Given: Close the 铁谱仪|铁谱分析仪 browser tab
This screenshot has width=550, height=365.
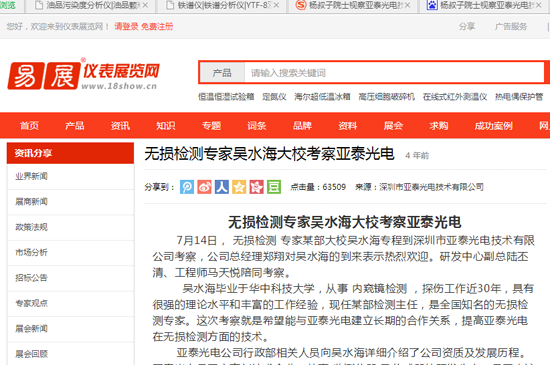Looking at the screenshot, I should 276,5.
